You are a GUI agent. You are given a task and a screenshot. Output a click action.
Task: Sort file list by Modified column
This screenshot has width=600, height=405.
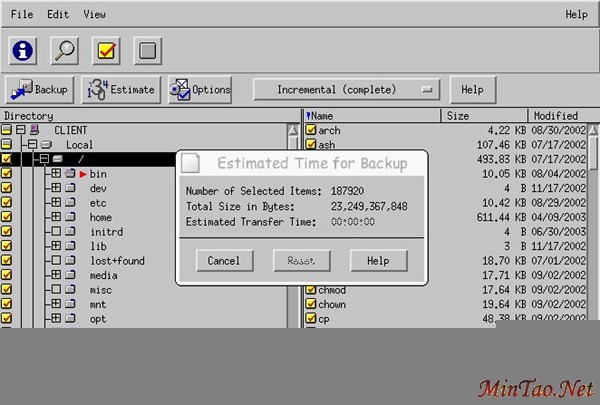[x=564, y=116]
